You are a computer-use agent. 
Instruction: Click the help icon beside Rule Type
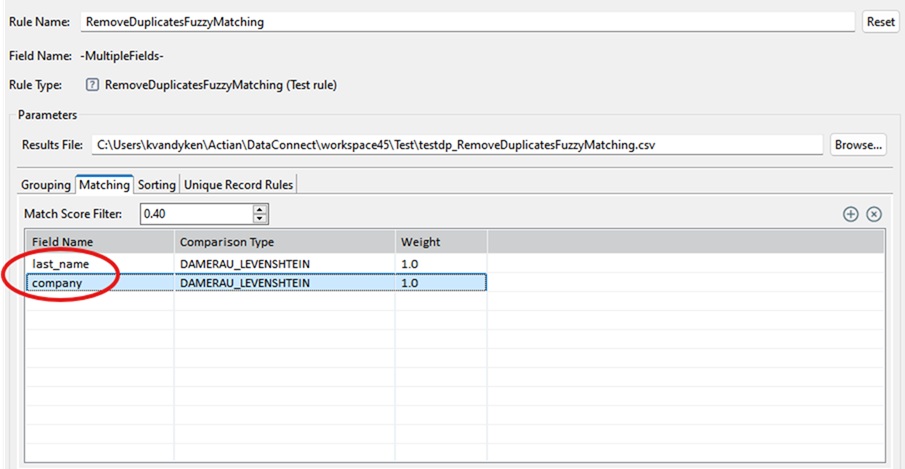92,85
